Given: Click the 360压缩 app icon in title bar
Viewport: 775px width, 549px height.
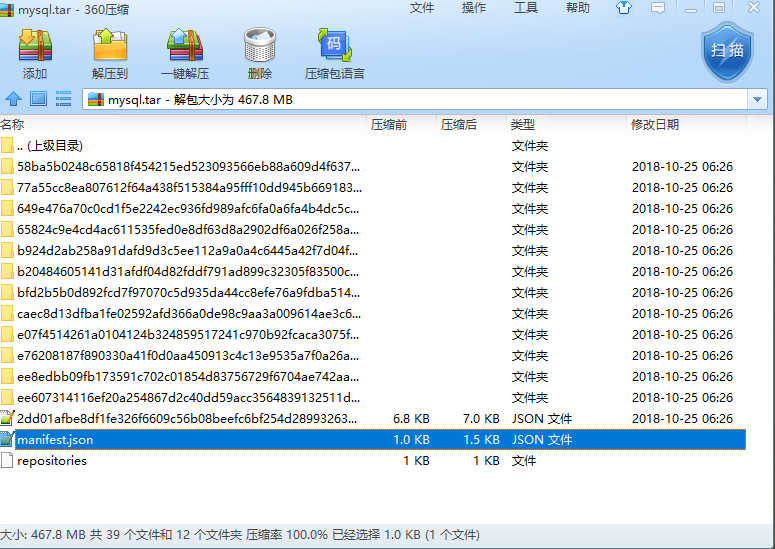Looking at the screenshot, I should (7, 8).
